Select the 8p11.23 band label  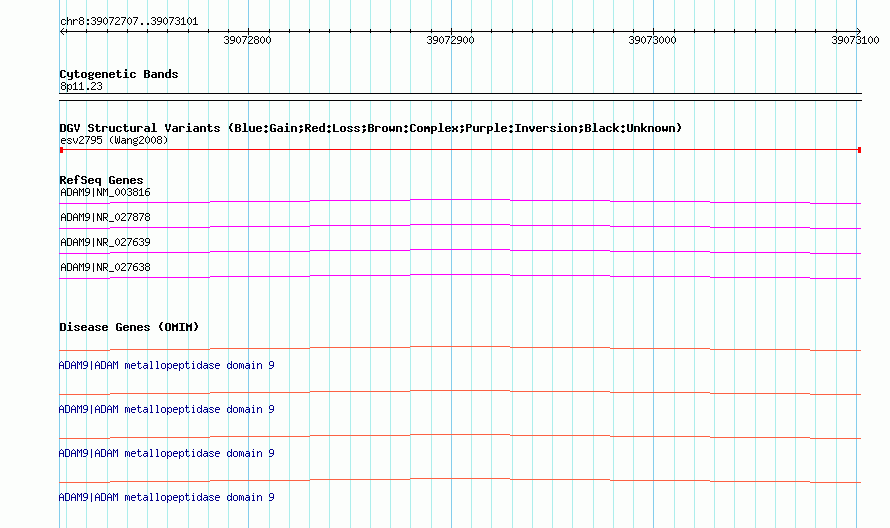point(81,86)
